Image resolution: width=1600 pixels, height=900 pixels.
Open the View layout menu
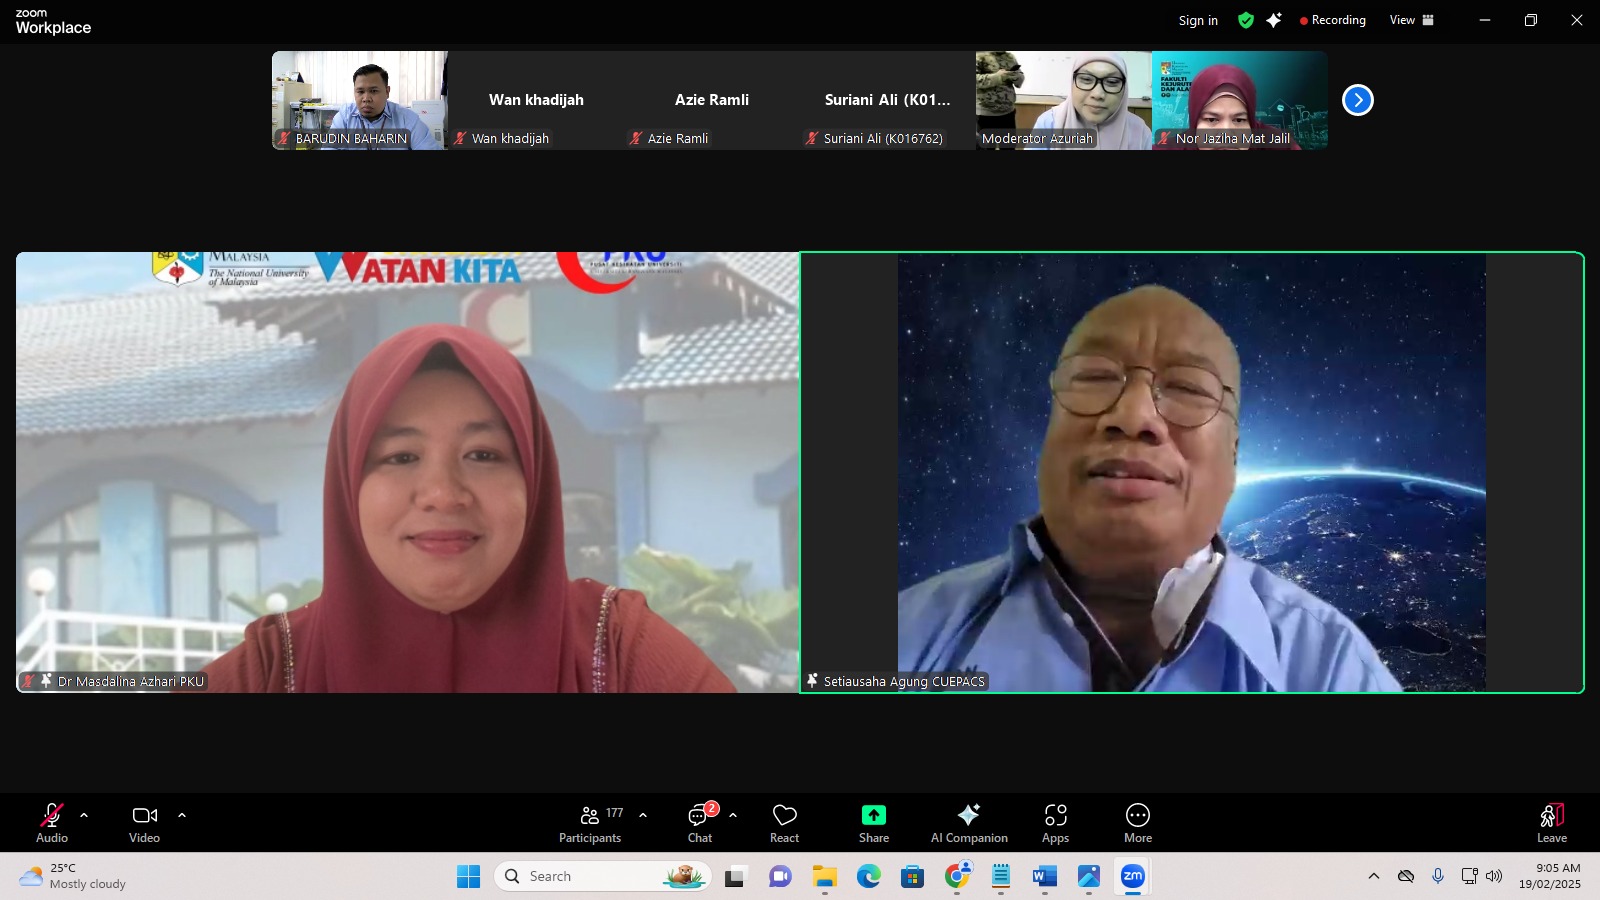point(1411,20)
